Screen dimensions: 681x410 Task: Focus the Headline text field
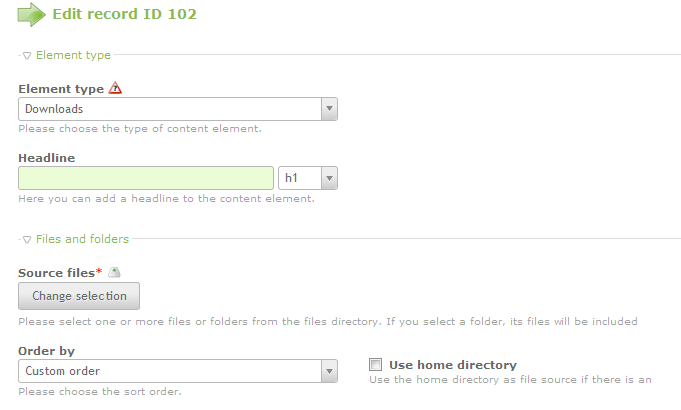(x=146, y=178)
